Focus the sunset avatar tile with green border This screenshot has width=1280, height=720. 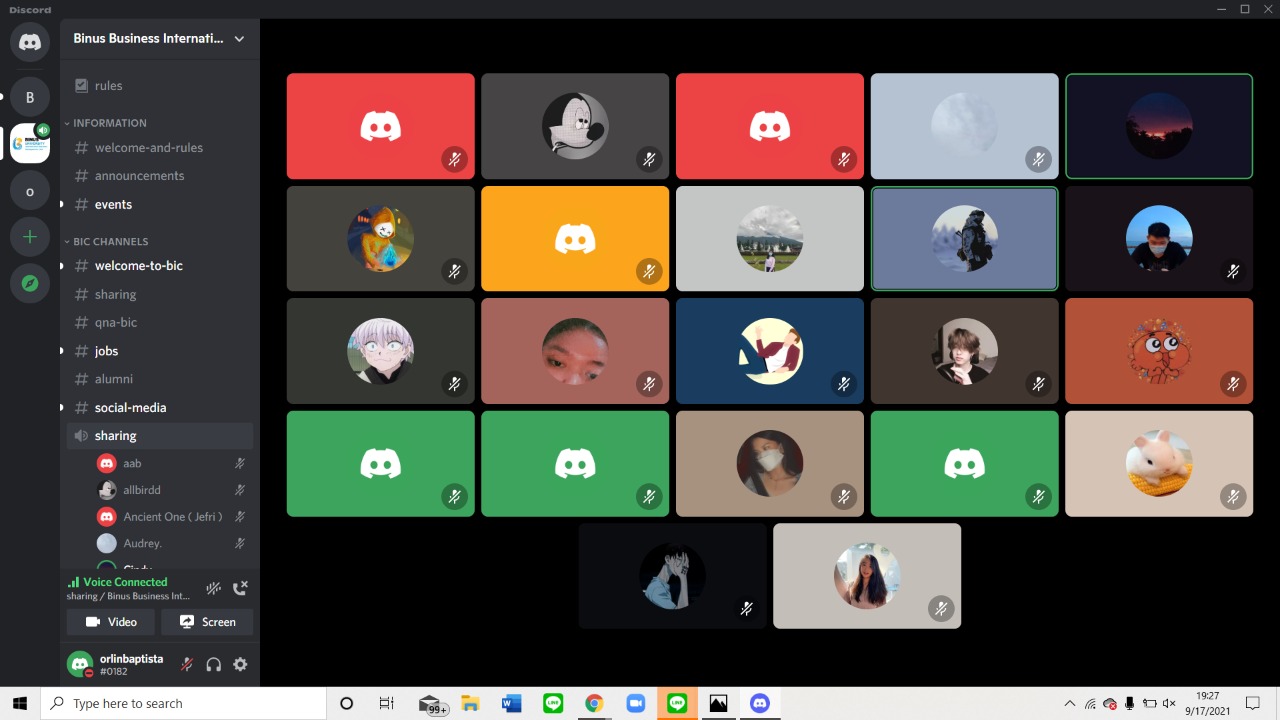pyautogui.click(x=1159, y=126)
